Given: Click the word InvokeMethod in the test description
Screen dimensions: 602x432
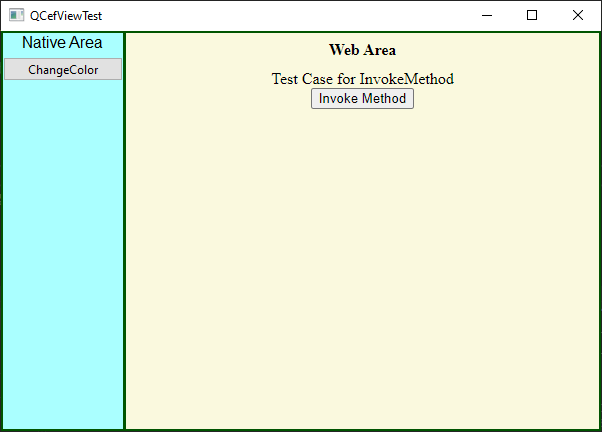Looking at the screenshot, I should pos(407,79).
